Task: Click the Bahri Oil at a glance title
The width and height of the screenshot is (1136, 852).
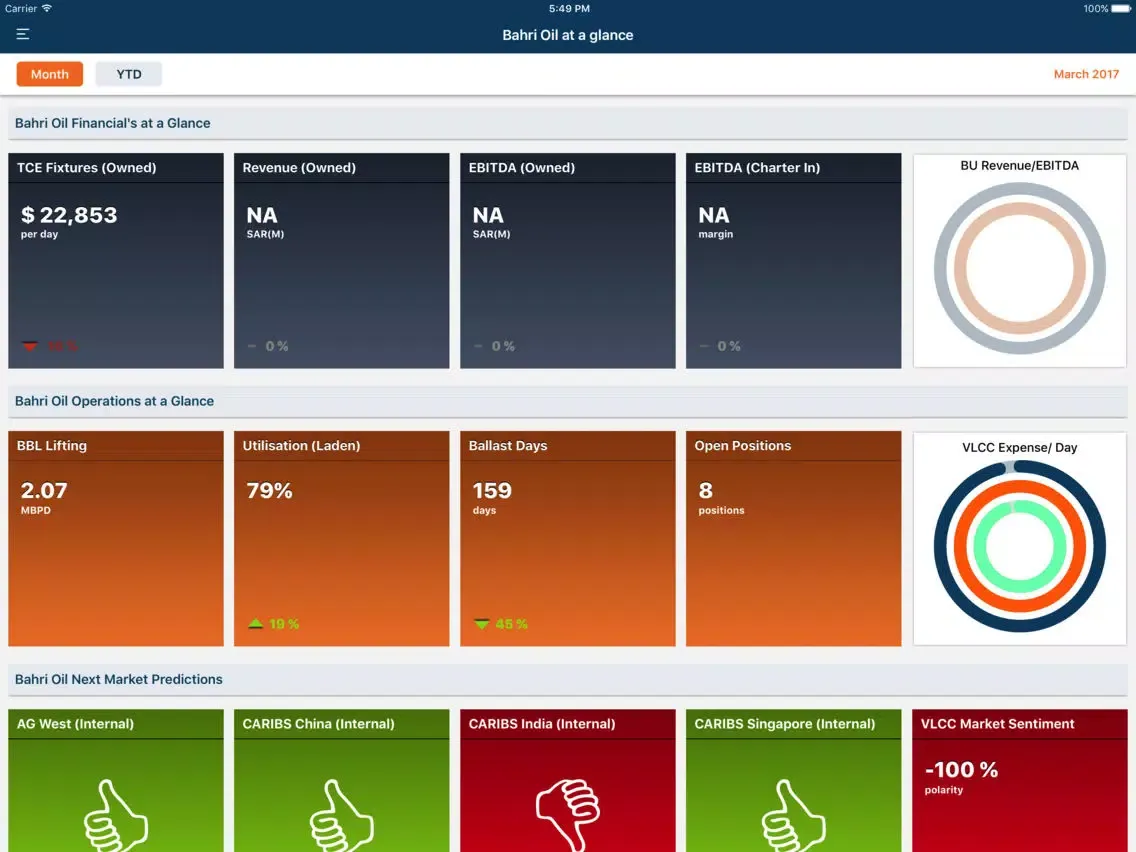Action: coord(567,35)
